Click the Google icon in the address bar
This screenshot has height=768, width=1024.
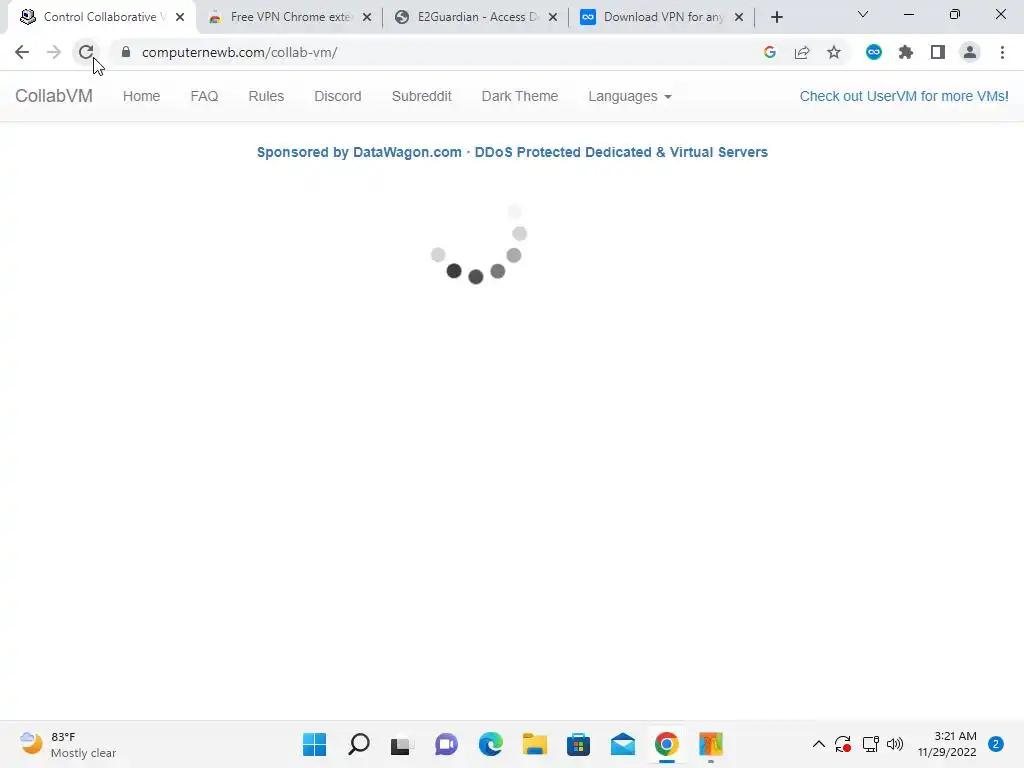(770, 52)
